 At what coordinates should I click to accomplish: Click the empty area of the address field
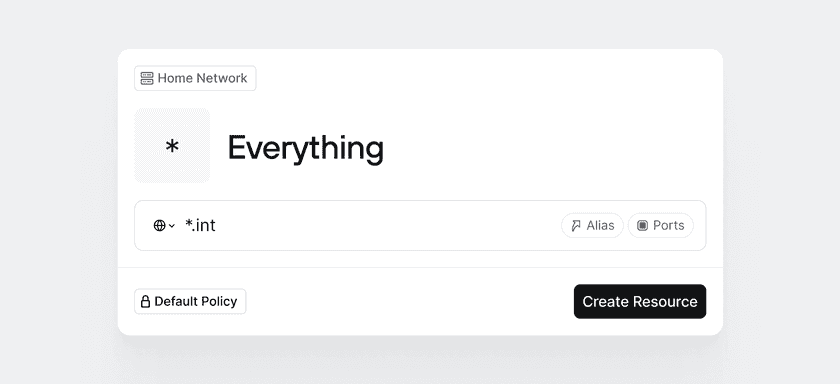386,225
